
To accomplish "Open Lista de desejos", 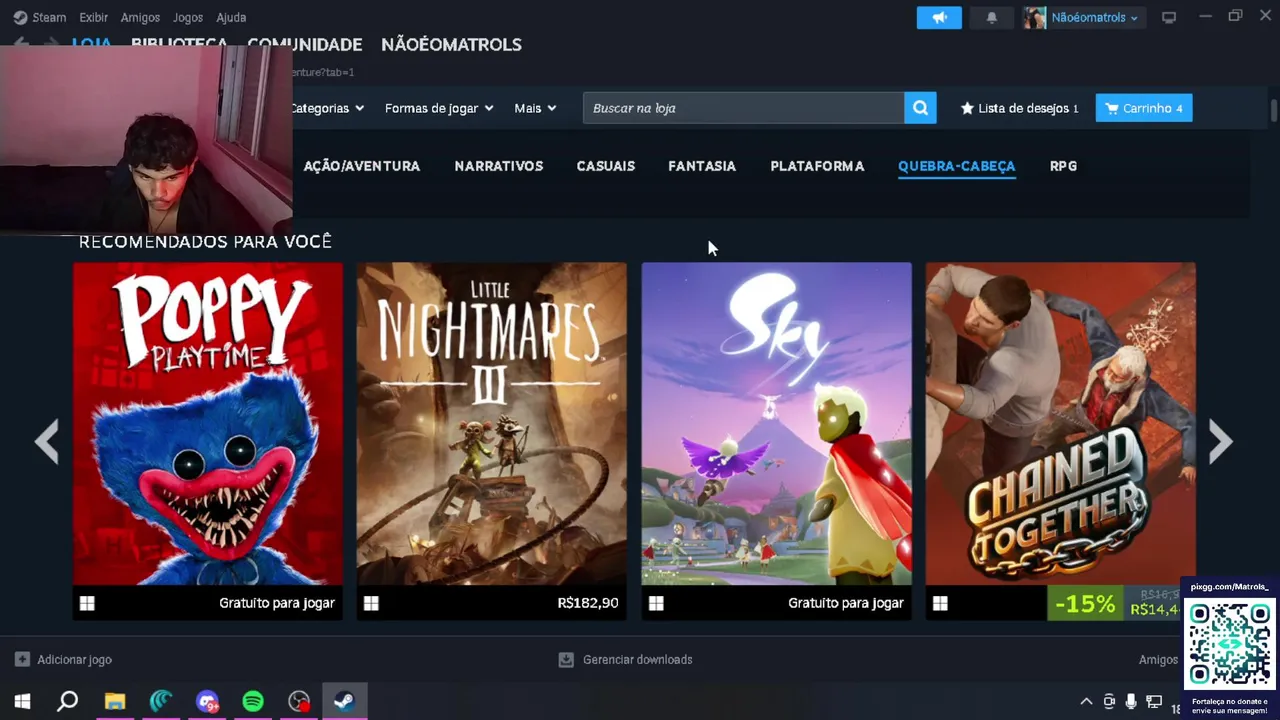I will click(1019, 108).
